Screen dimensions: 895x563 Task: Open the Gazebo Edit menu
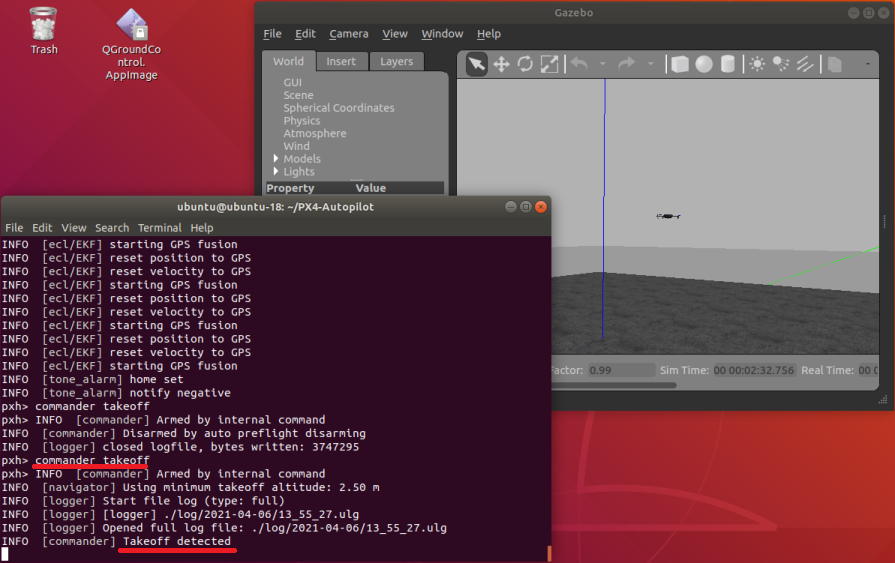point(305,34)
